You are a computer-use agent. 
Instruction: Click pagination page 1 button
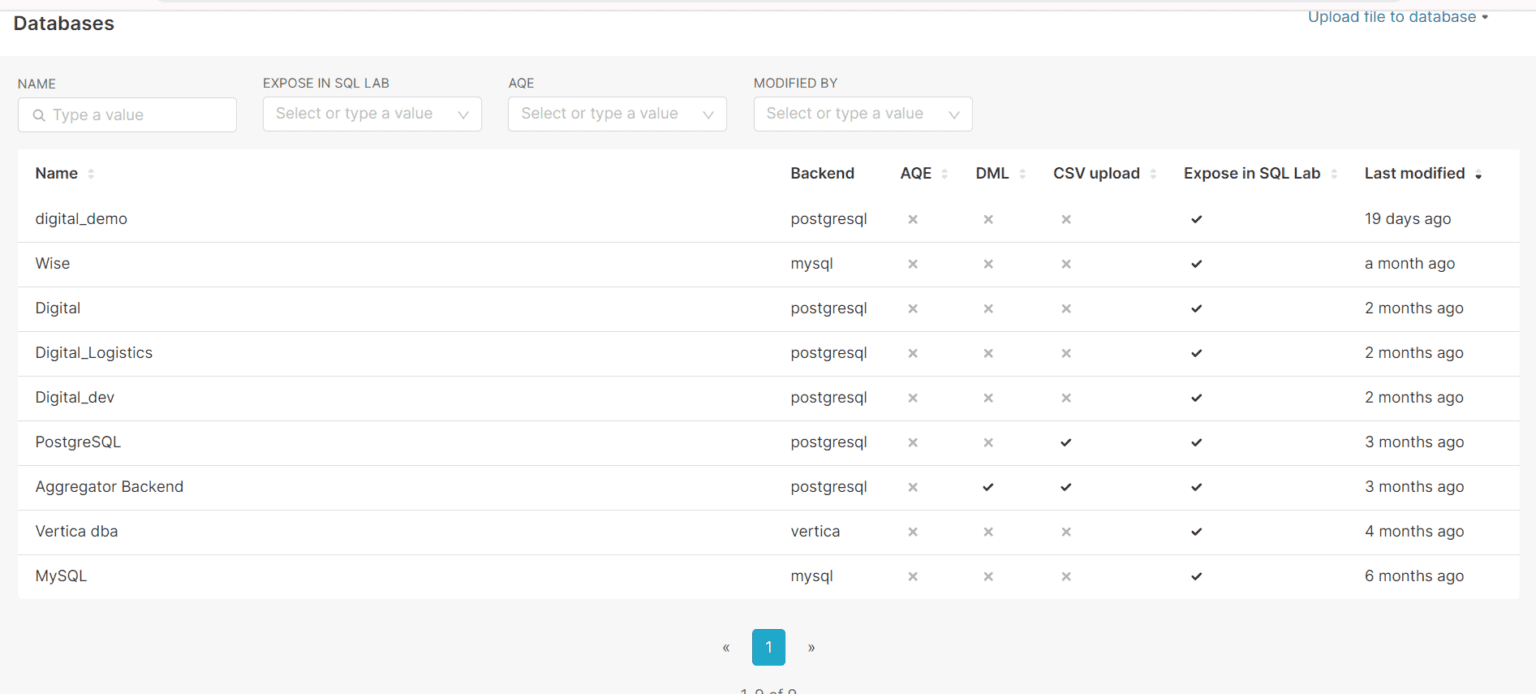click(x=768, y=647)
